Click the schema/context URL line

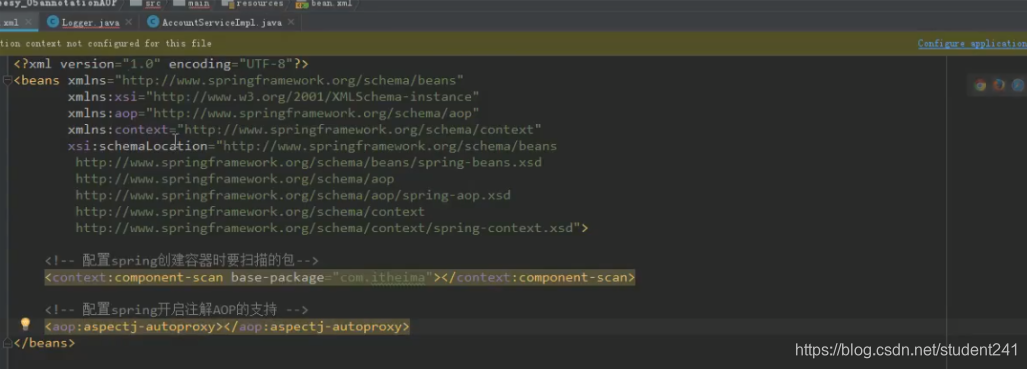click(250, 212)
